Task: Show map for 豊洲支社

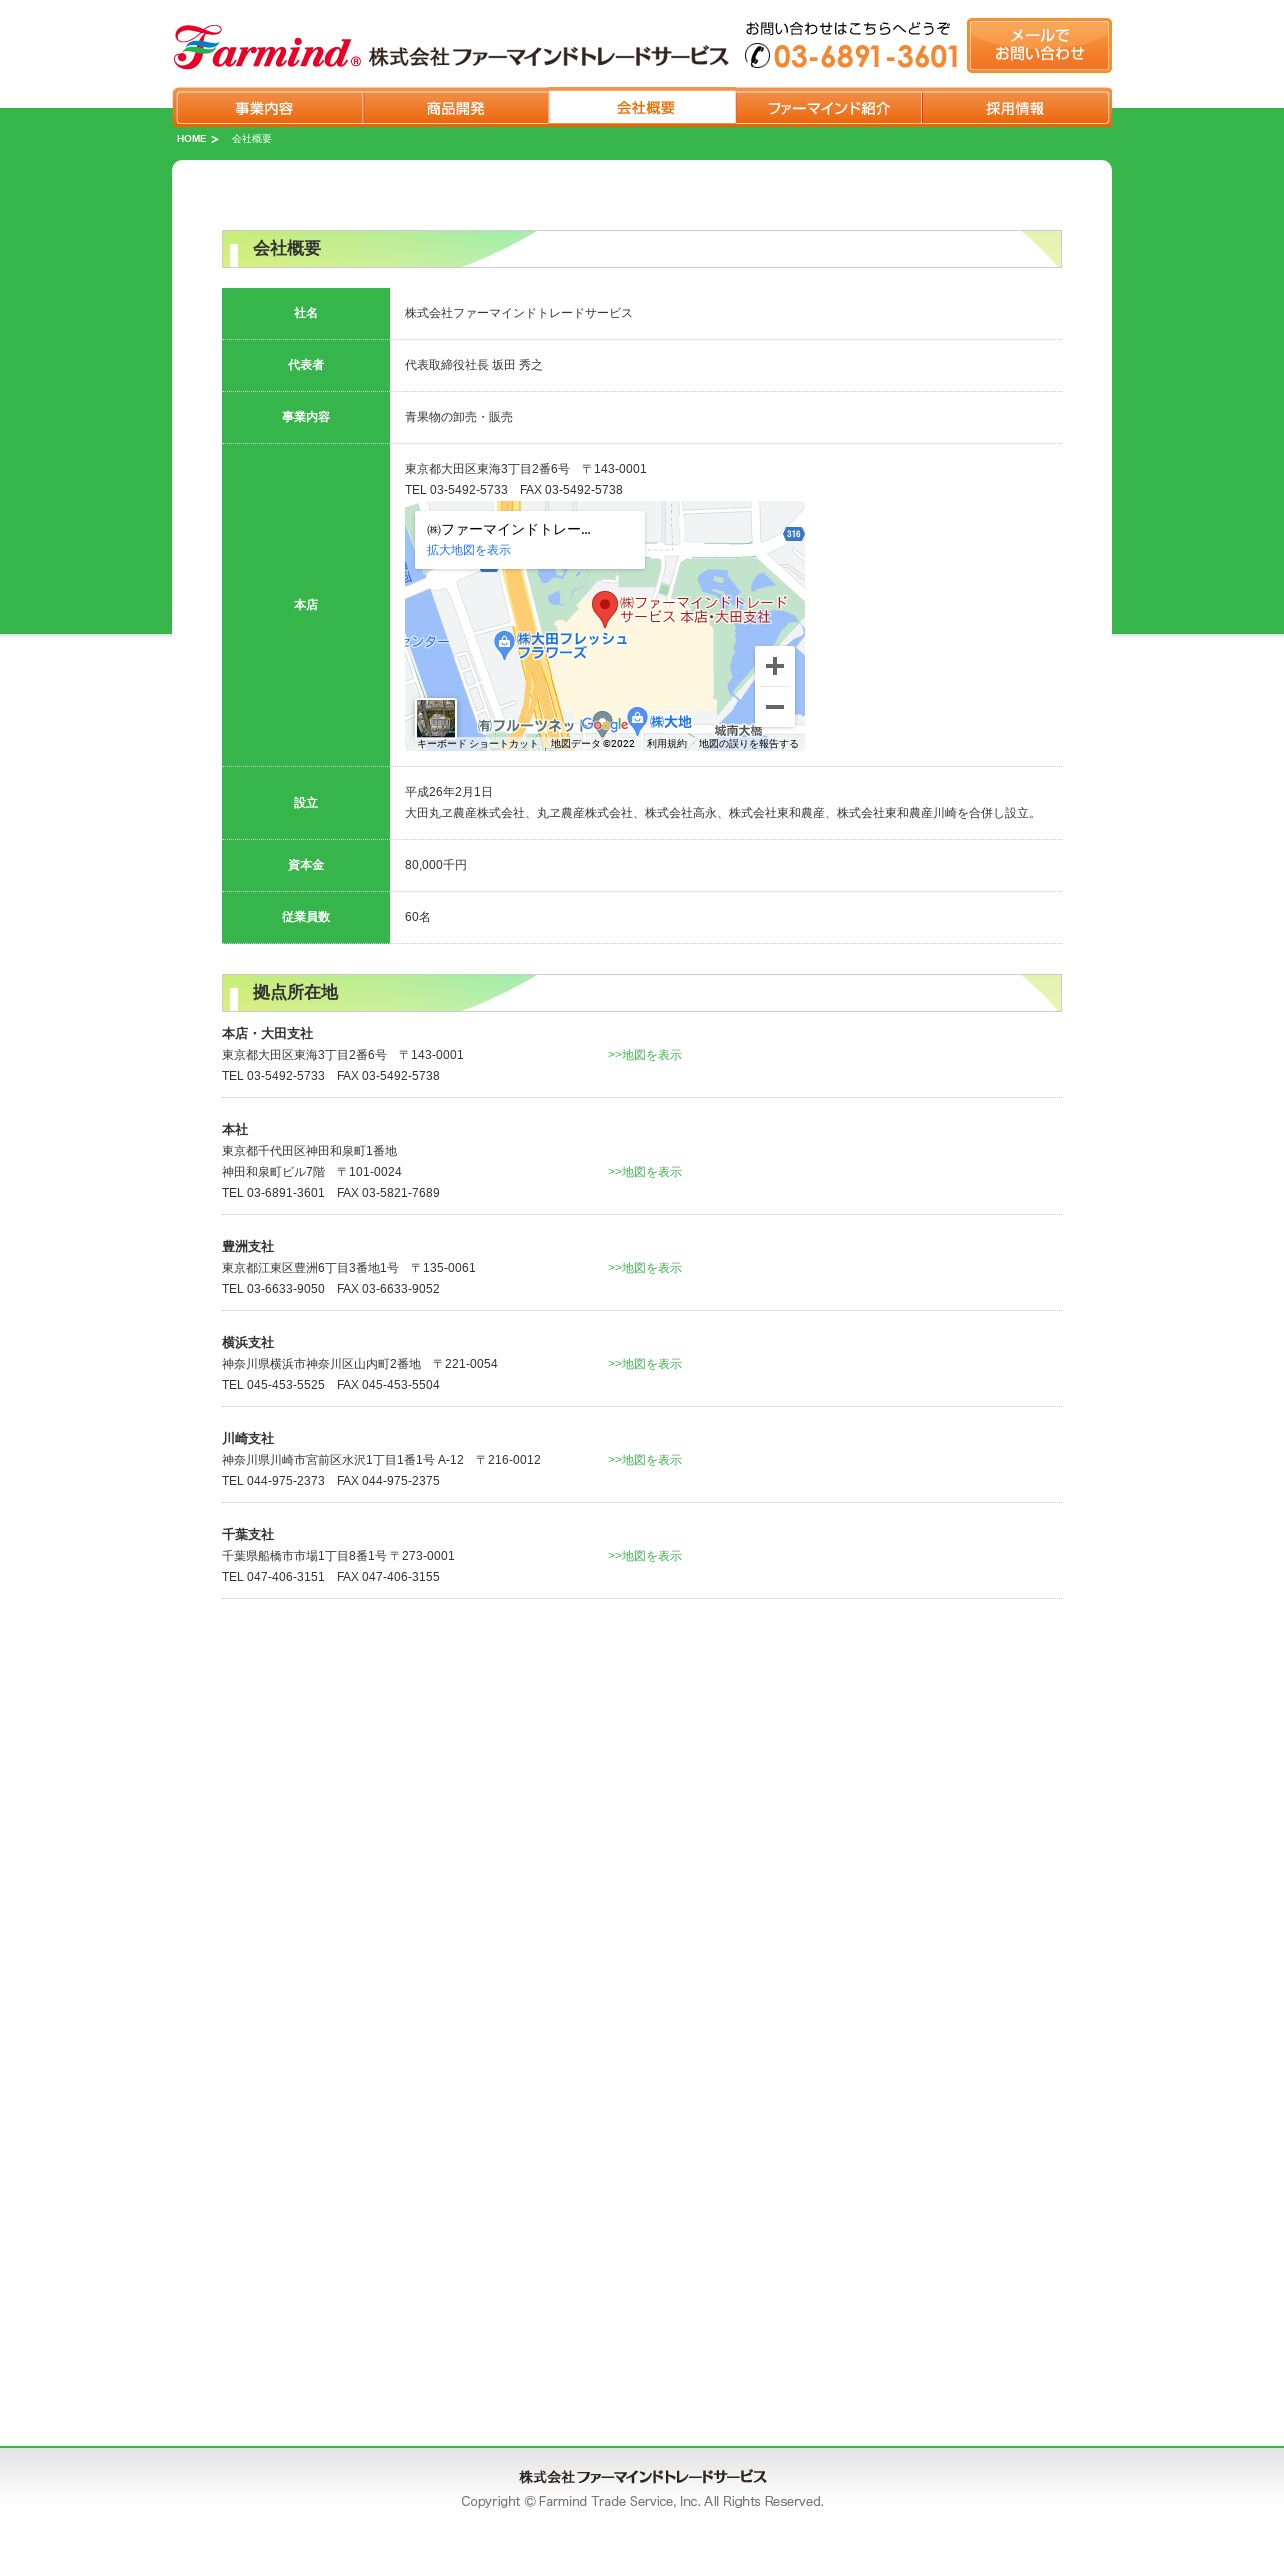Action: pos(645,1268)
